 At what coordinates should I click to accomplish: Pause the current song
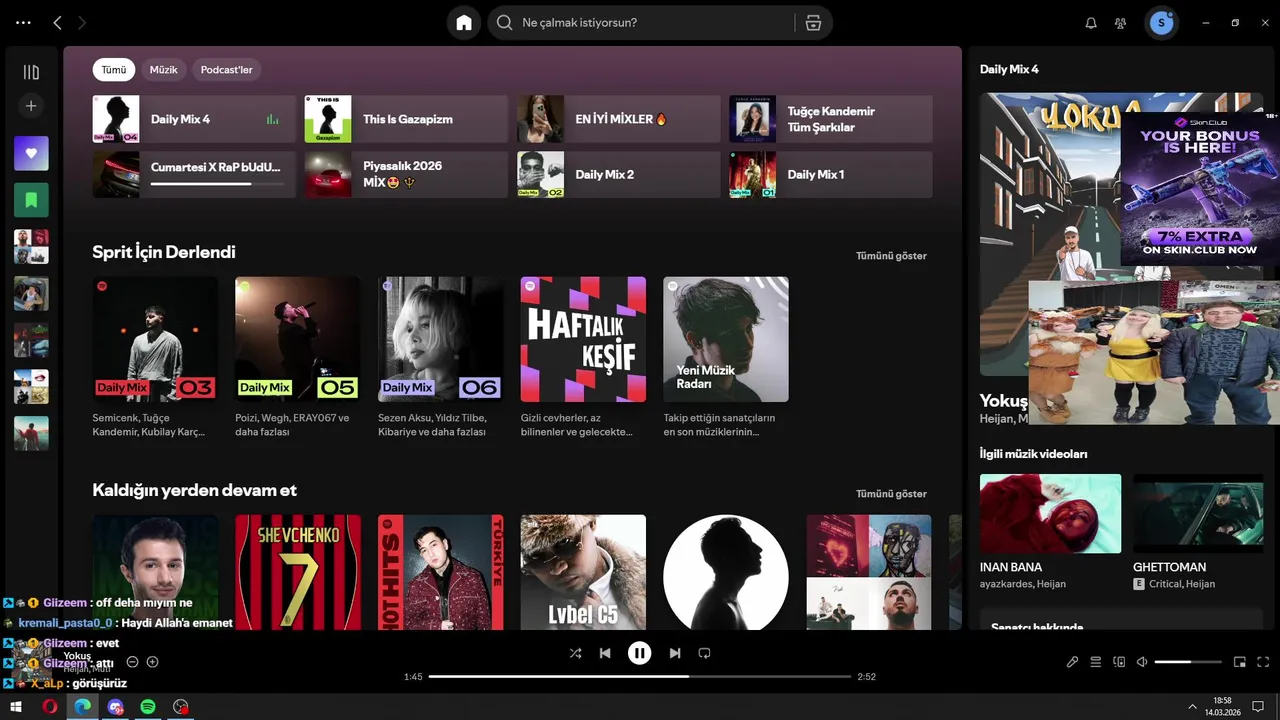(x=640, y=653)
